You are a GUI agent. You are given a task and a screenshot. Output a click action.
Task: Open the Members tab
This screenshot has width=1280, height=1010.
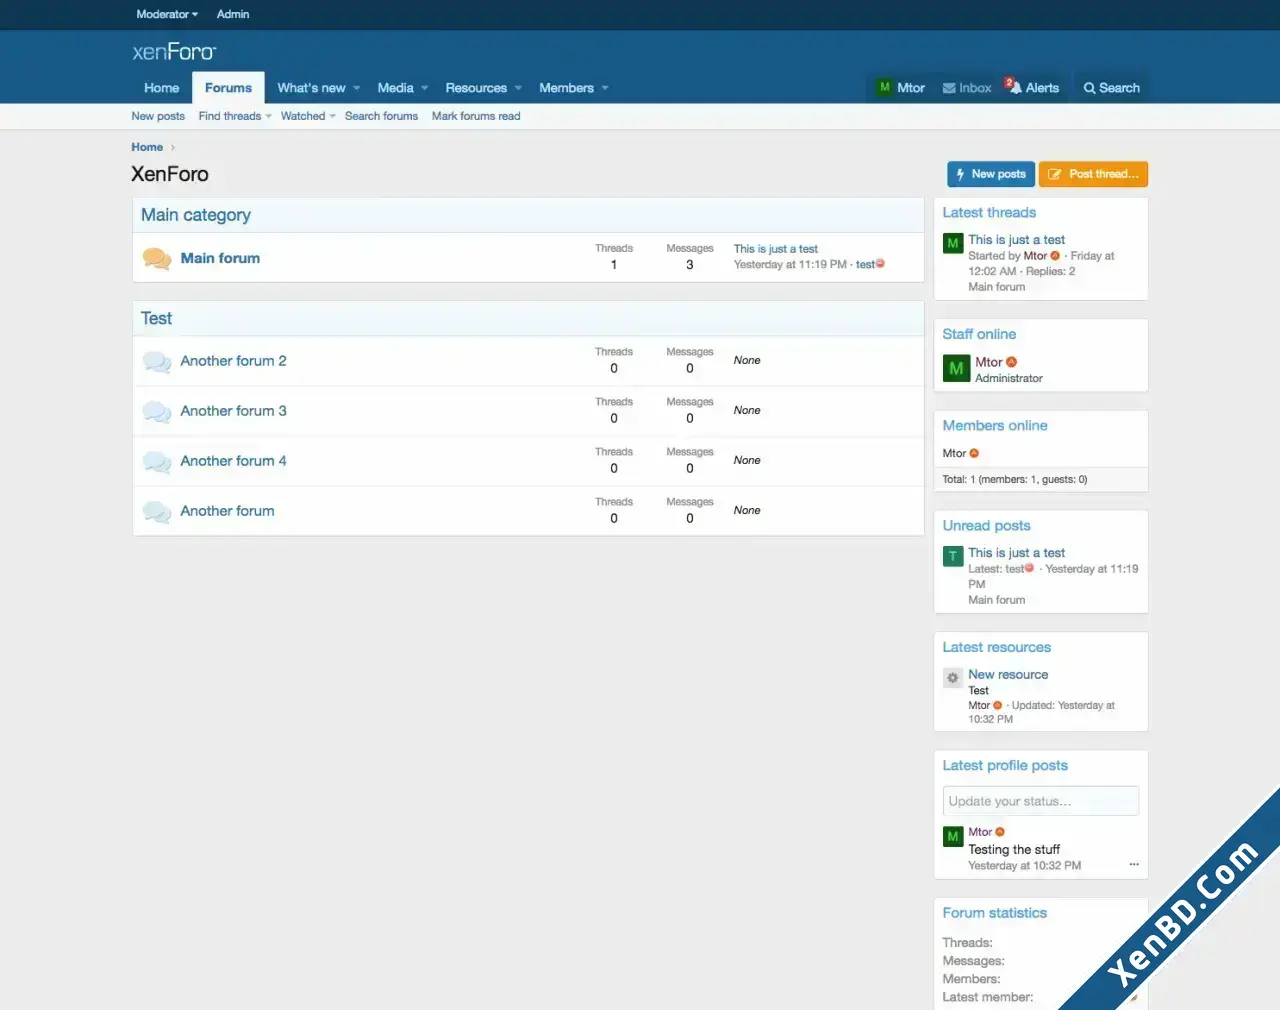(x=566, y=88)
